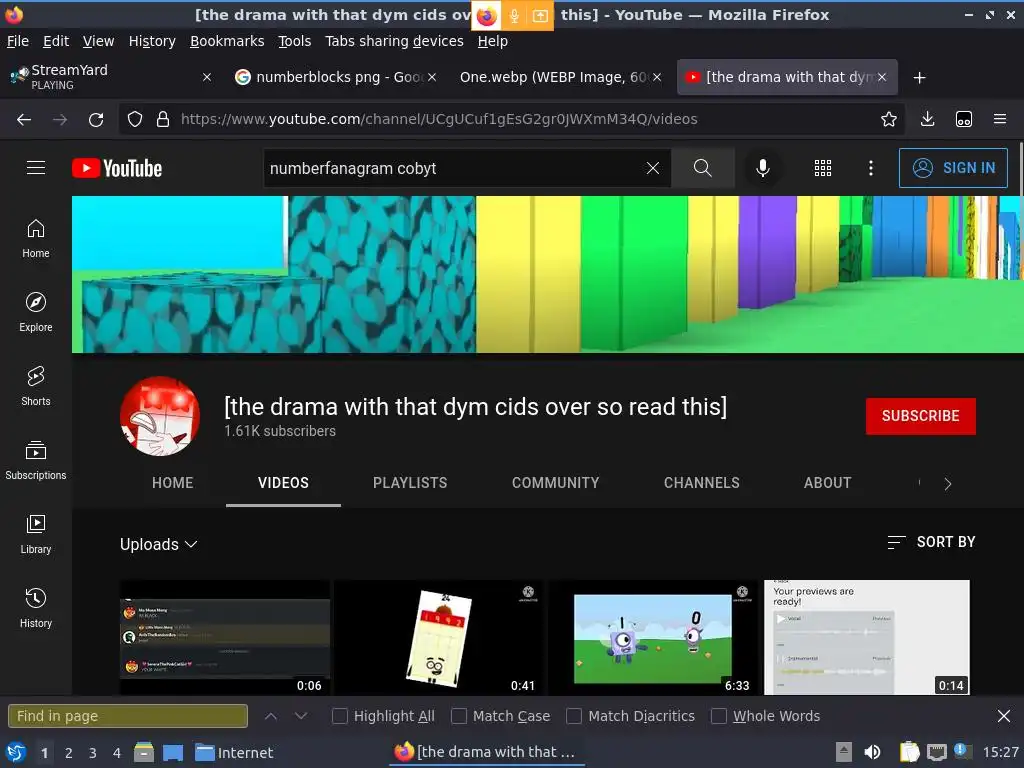Find previous match up arrow
The width and height of the screenshot is (1024, 768).
pos(270,716)
